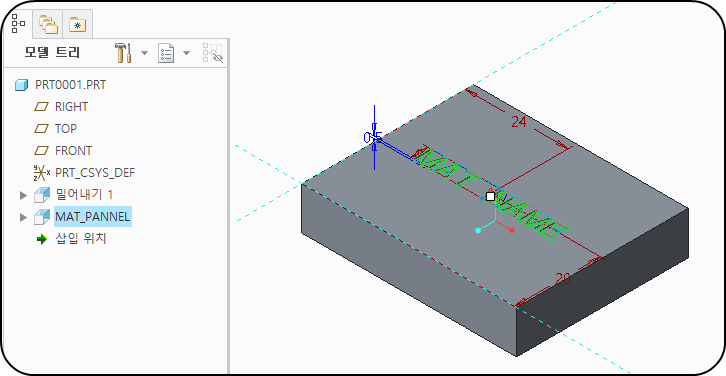
Task: Click the 모델 트리 panel title
Action: pos(52,53)
